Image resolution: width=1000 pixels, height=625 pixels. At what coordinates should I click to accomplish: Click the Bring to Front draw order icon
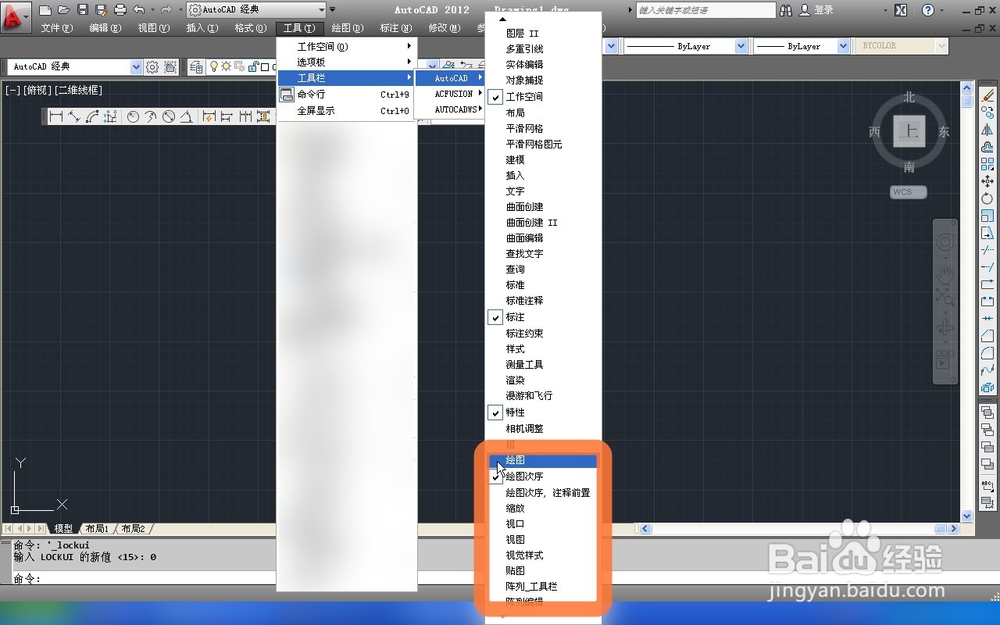pyautogui.click(x=987, y=413)
